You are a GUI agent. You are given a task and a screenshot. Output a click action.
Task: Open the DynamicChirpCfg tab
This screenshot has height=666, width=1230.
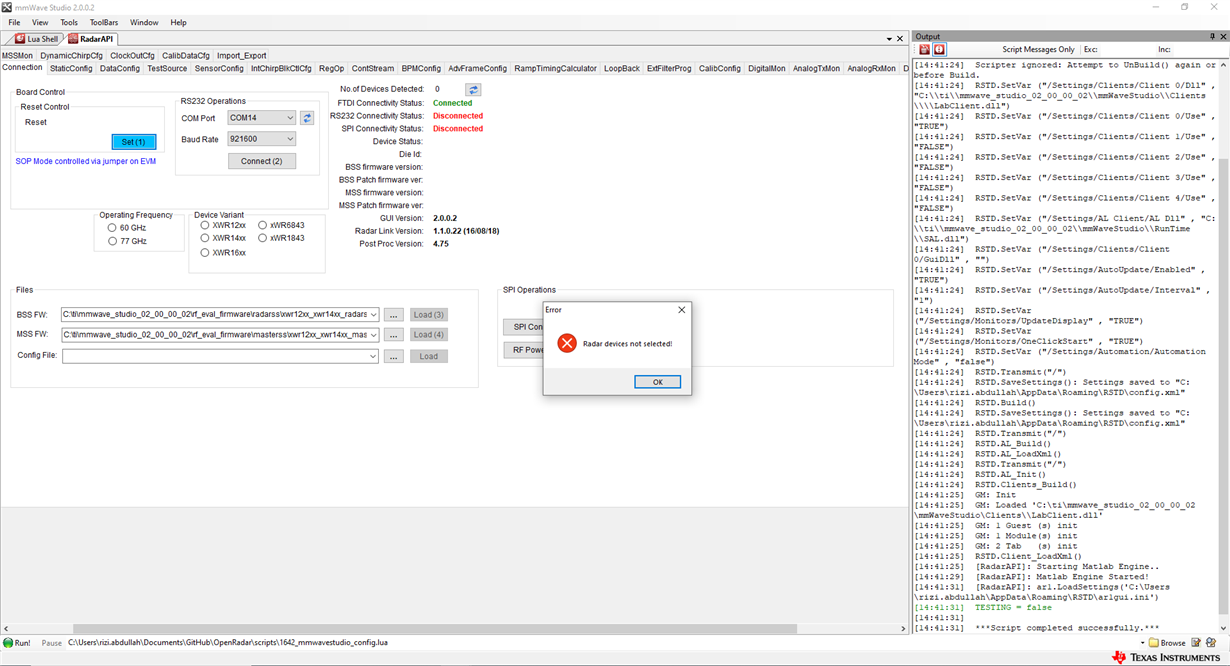tap(71, 56)
